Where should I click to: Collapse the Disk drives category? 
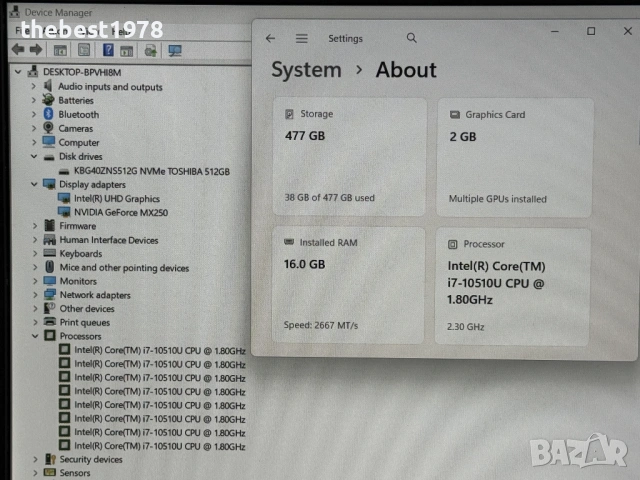pyautogui.click(x=34, y=157)
